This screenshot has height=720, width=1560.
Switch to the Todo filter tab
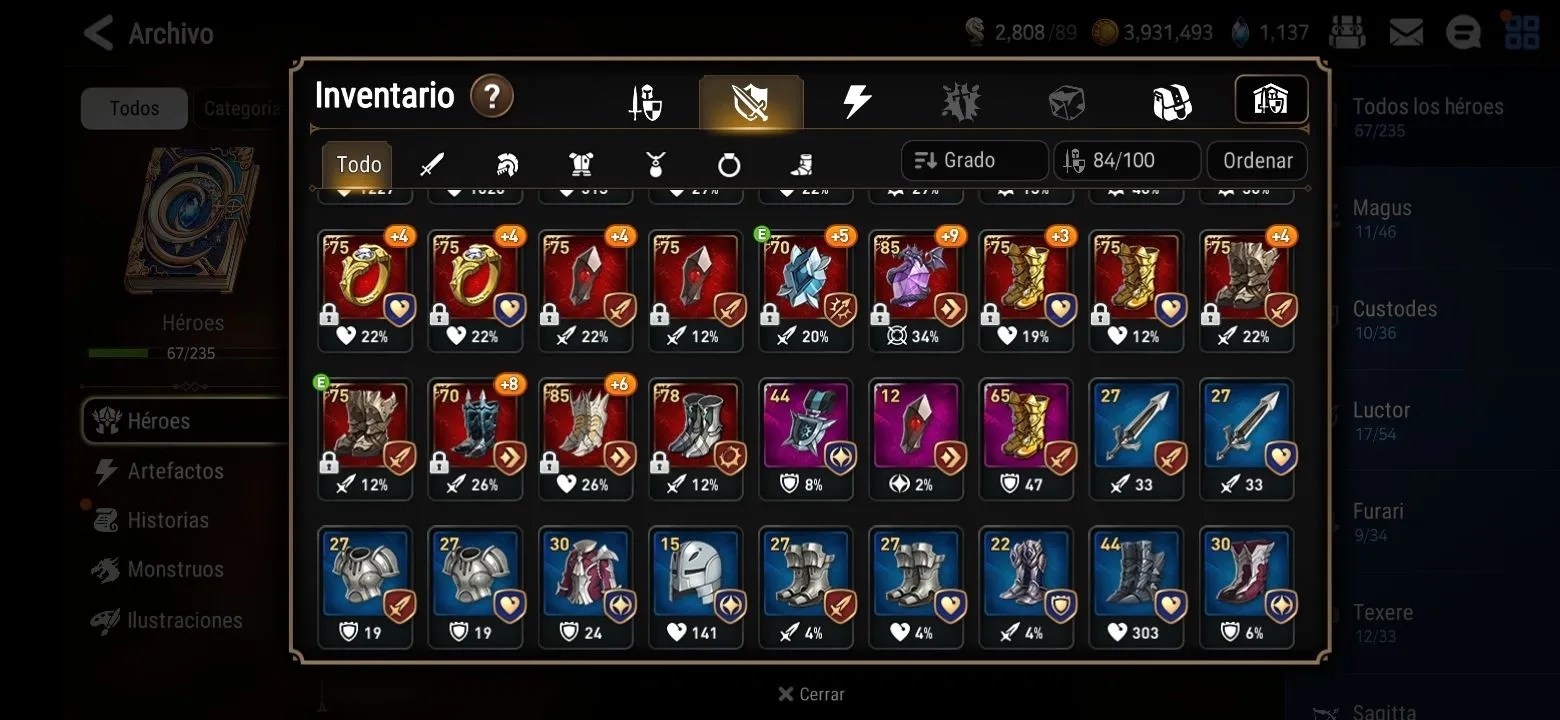[x=358, y=165]
